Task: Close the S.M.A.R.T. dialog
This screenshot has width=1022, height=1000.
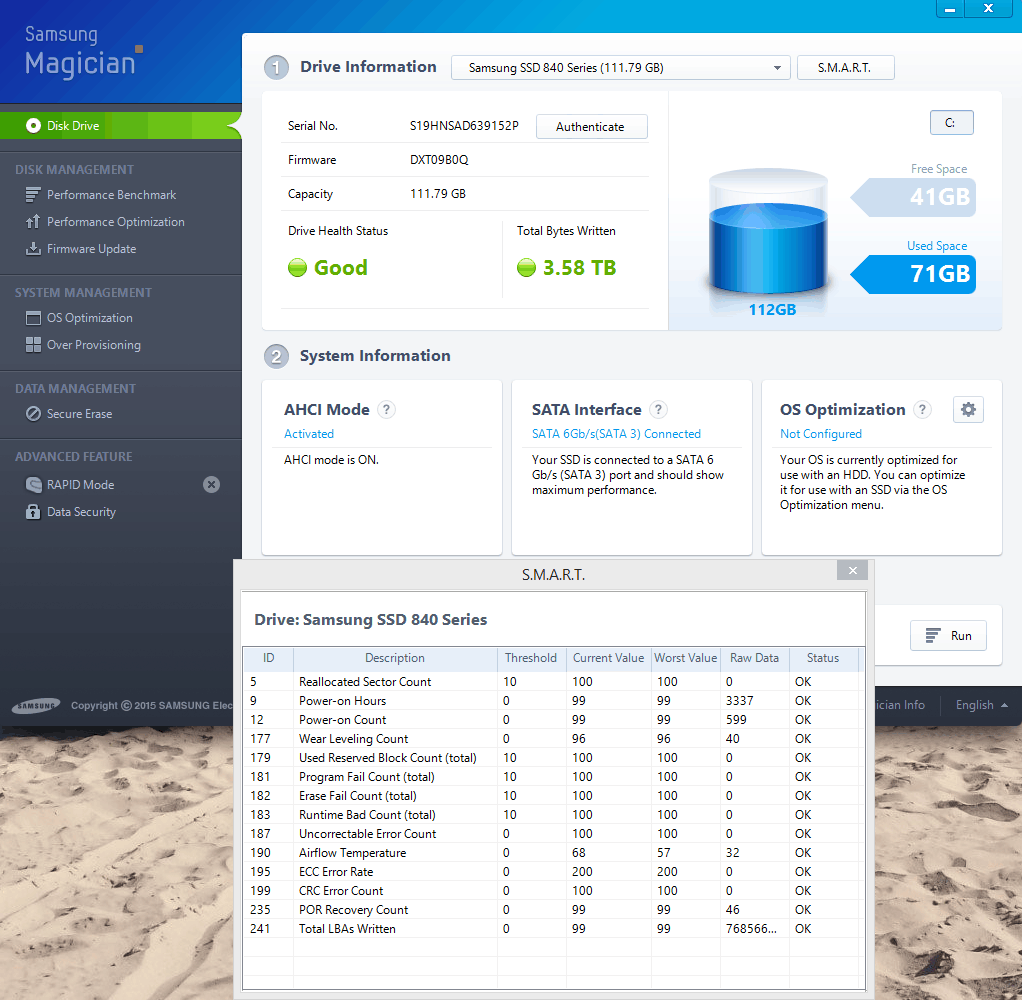Action: point(853,570)
